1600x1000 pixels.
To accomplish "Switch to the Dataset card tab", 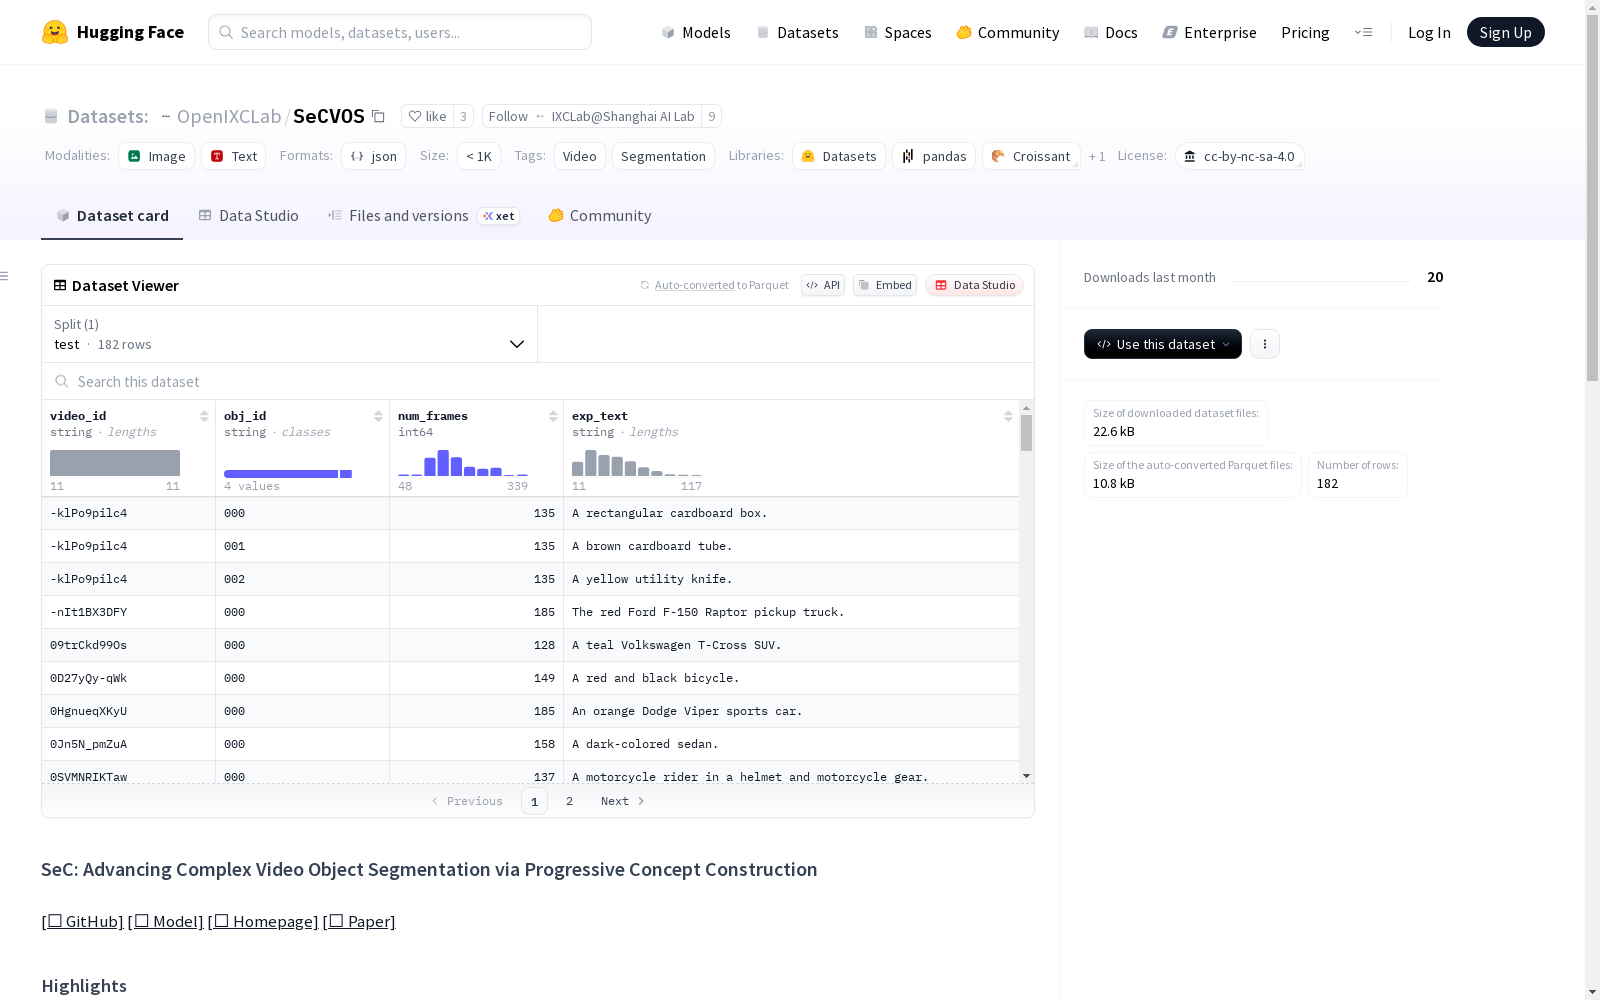I will (112, 216).
